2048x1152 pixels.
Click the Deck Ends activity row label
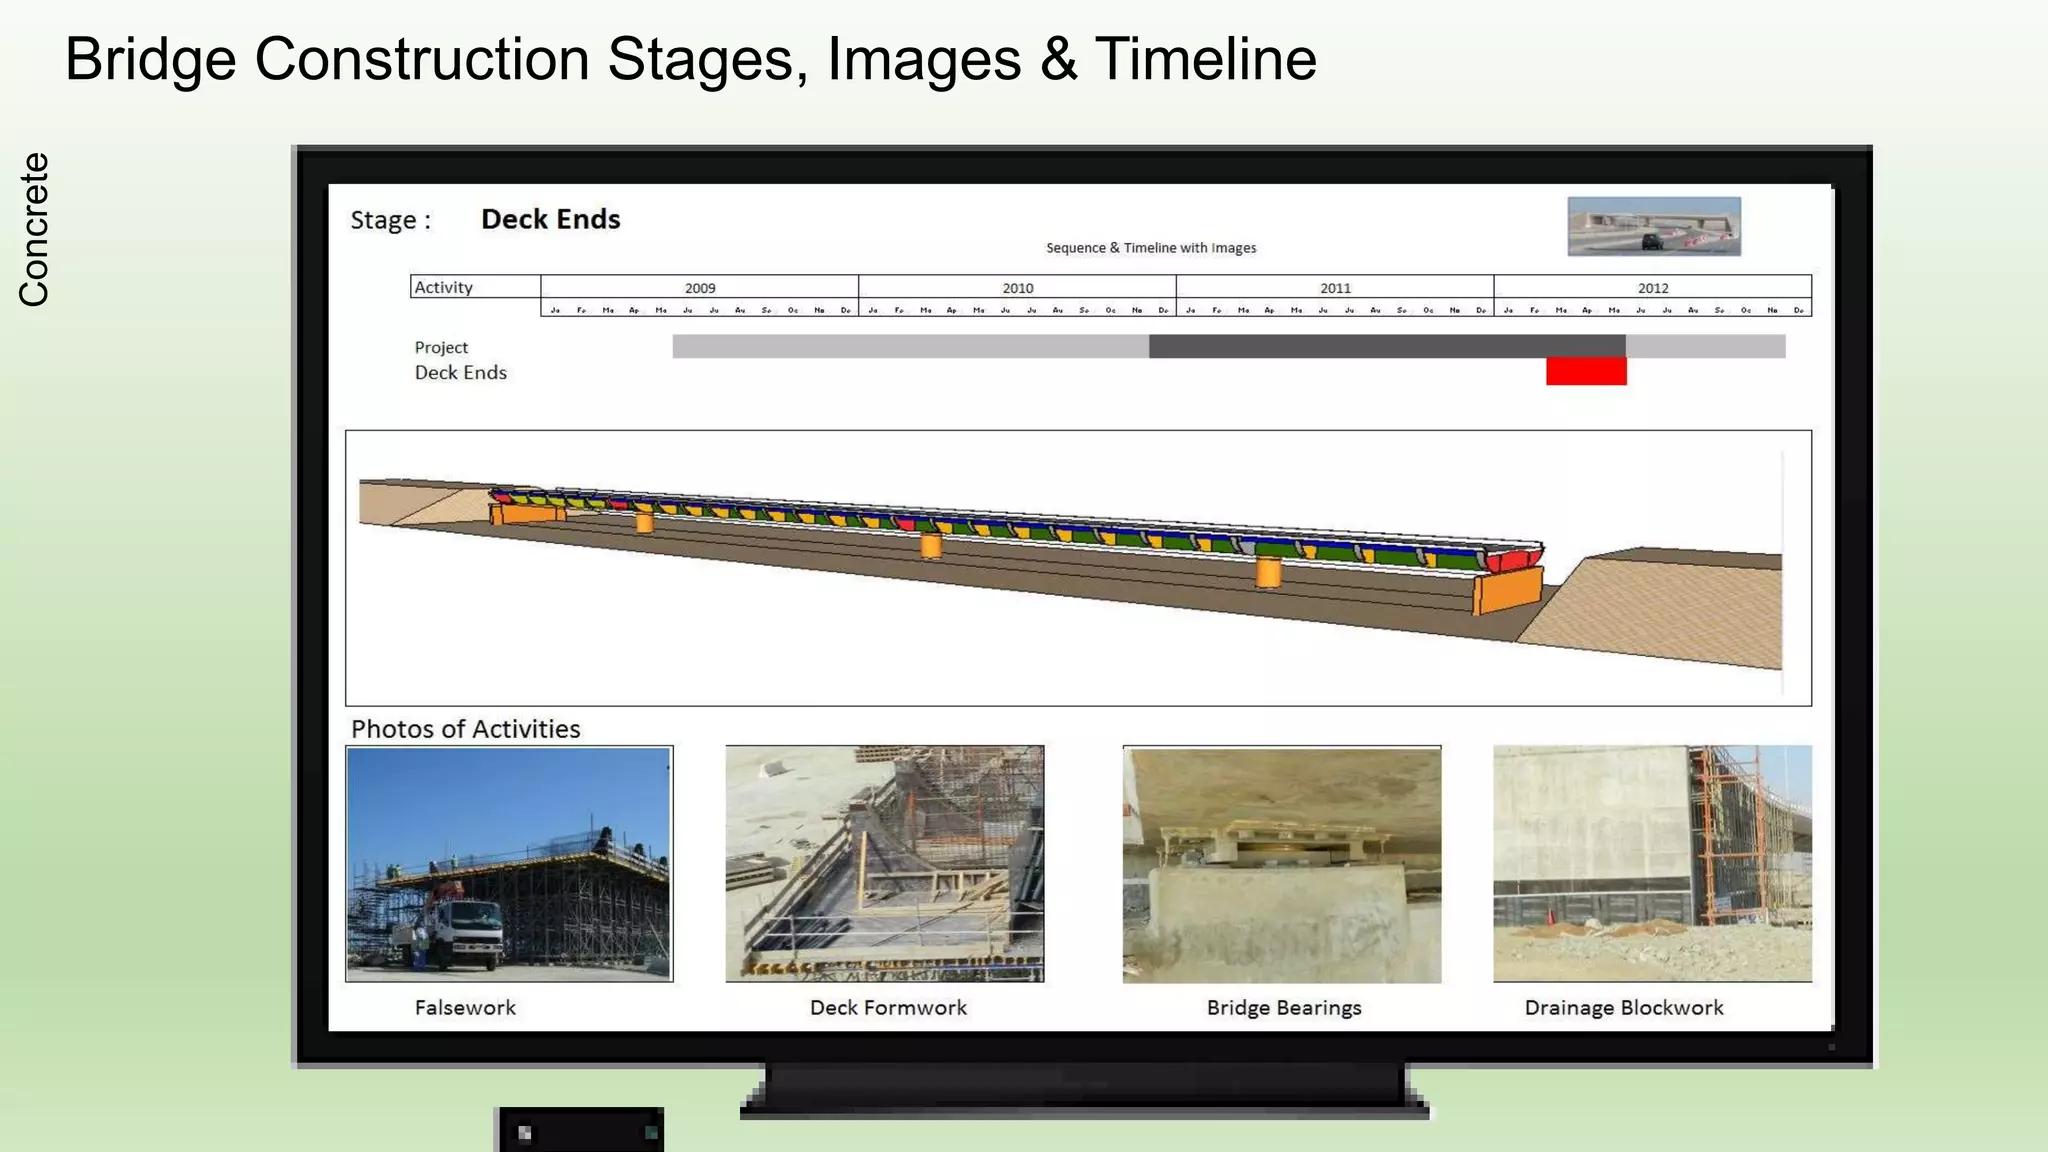click(460, 372)
